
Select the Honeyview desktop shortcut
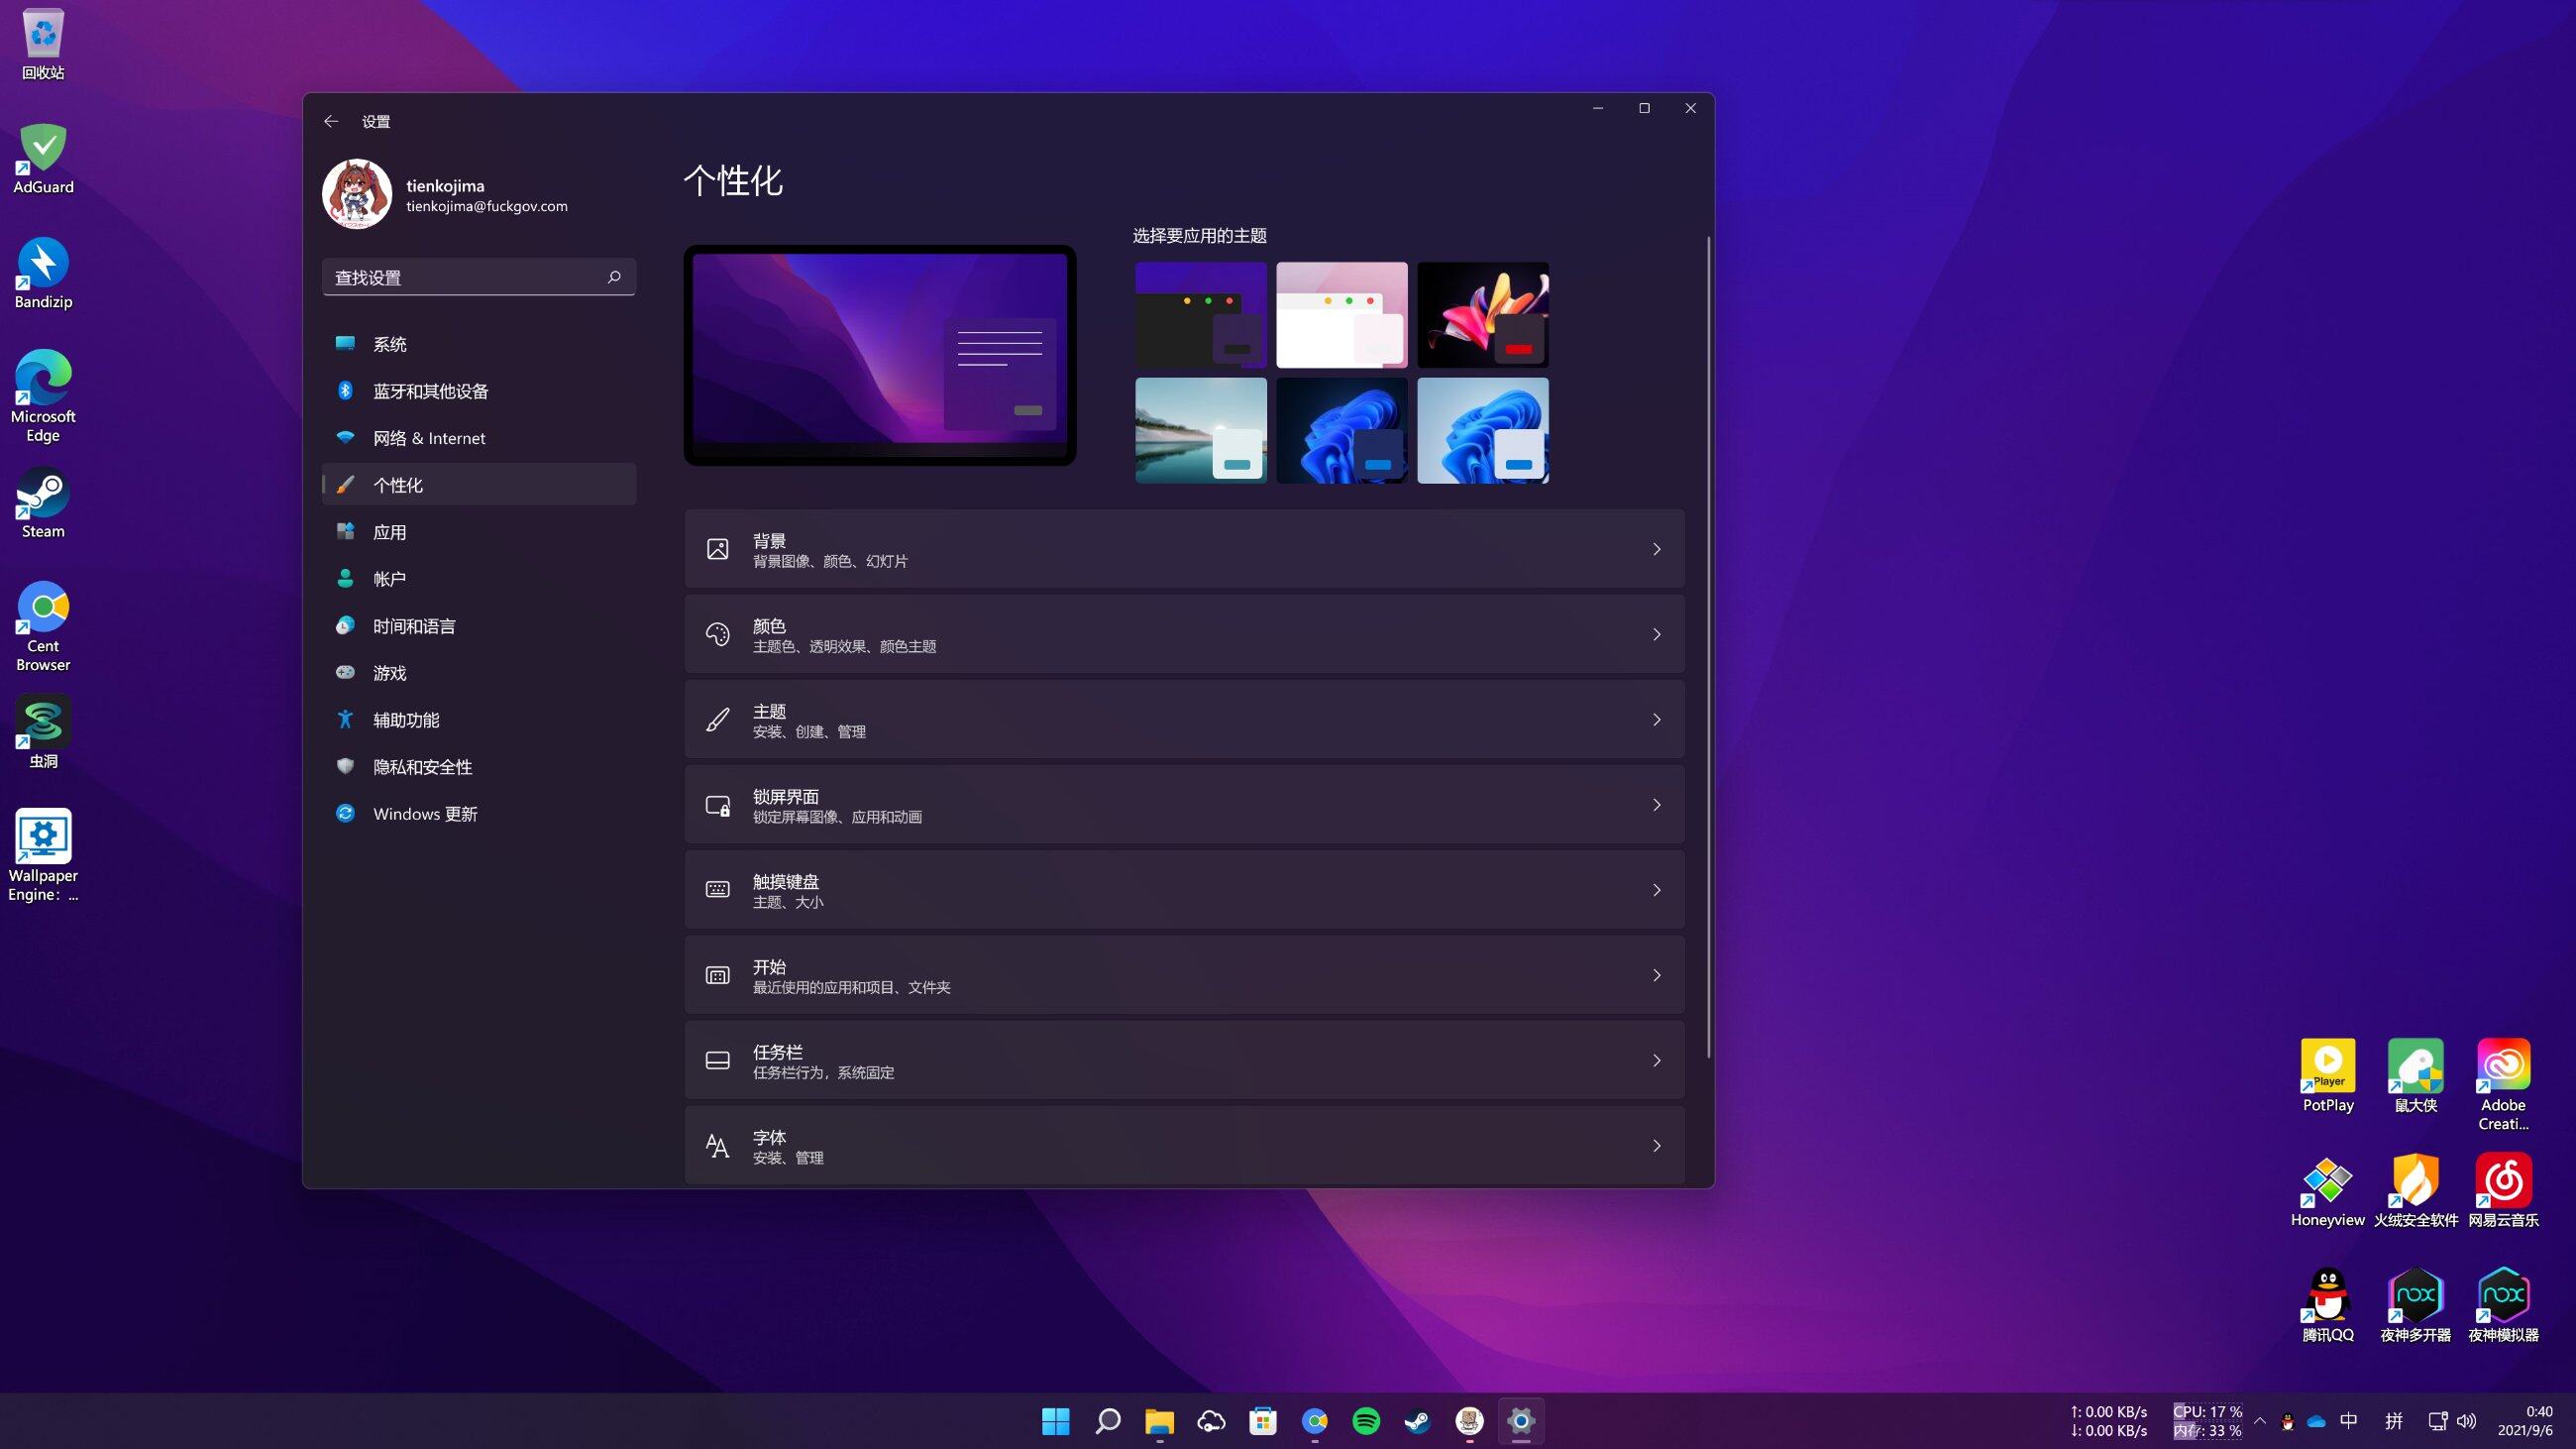click(2327, 1190)
